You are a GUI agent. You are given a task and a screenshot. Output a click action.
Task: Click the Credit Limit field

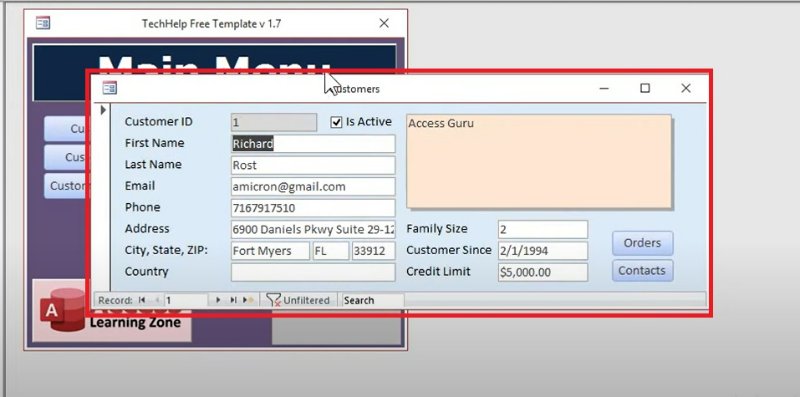pos(543,272)
